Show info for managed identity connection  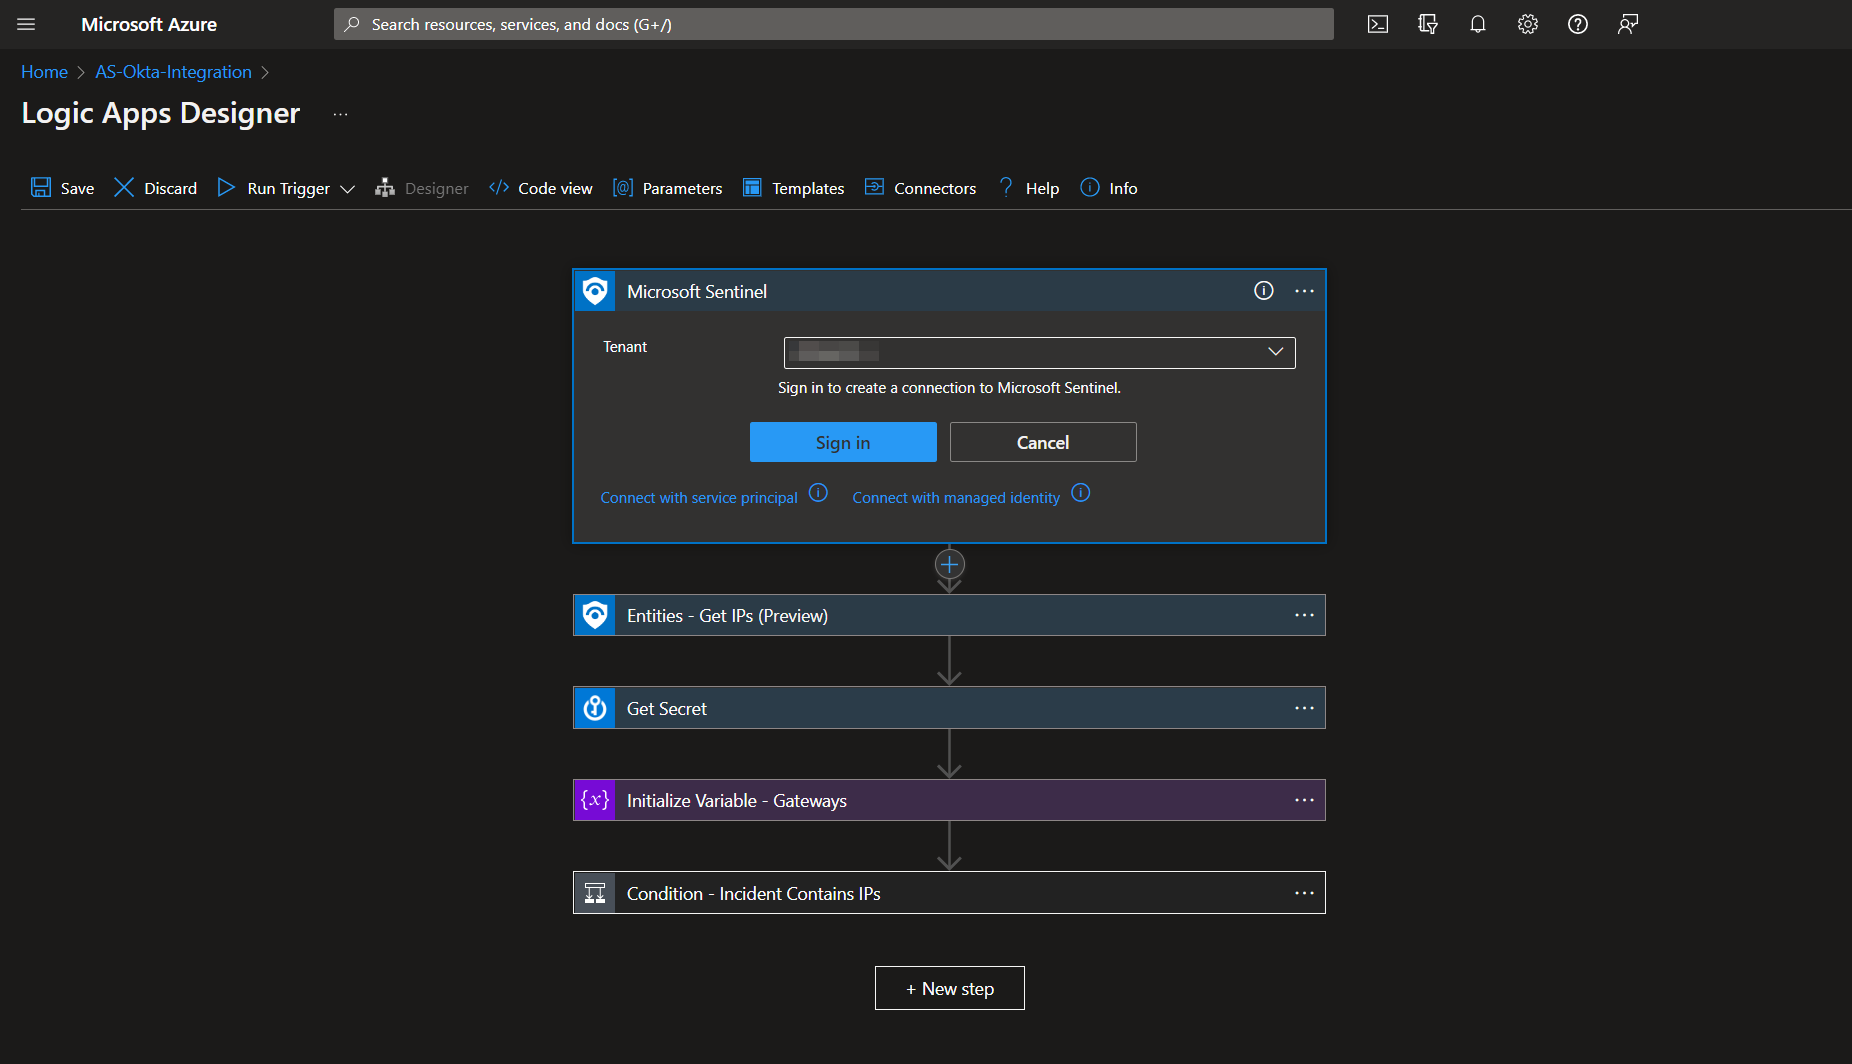pos(1081,493)
